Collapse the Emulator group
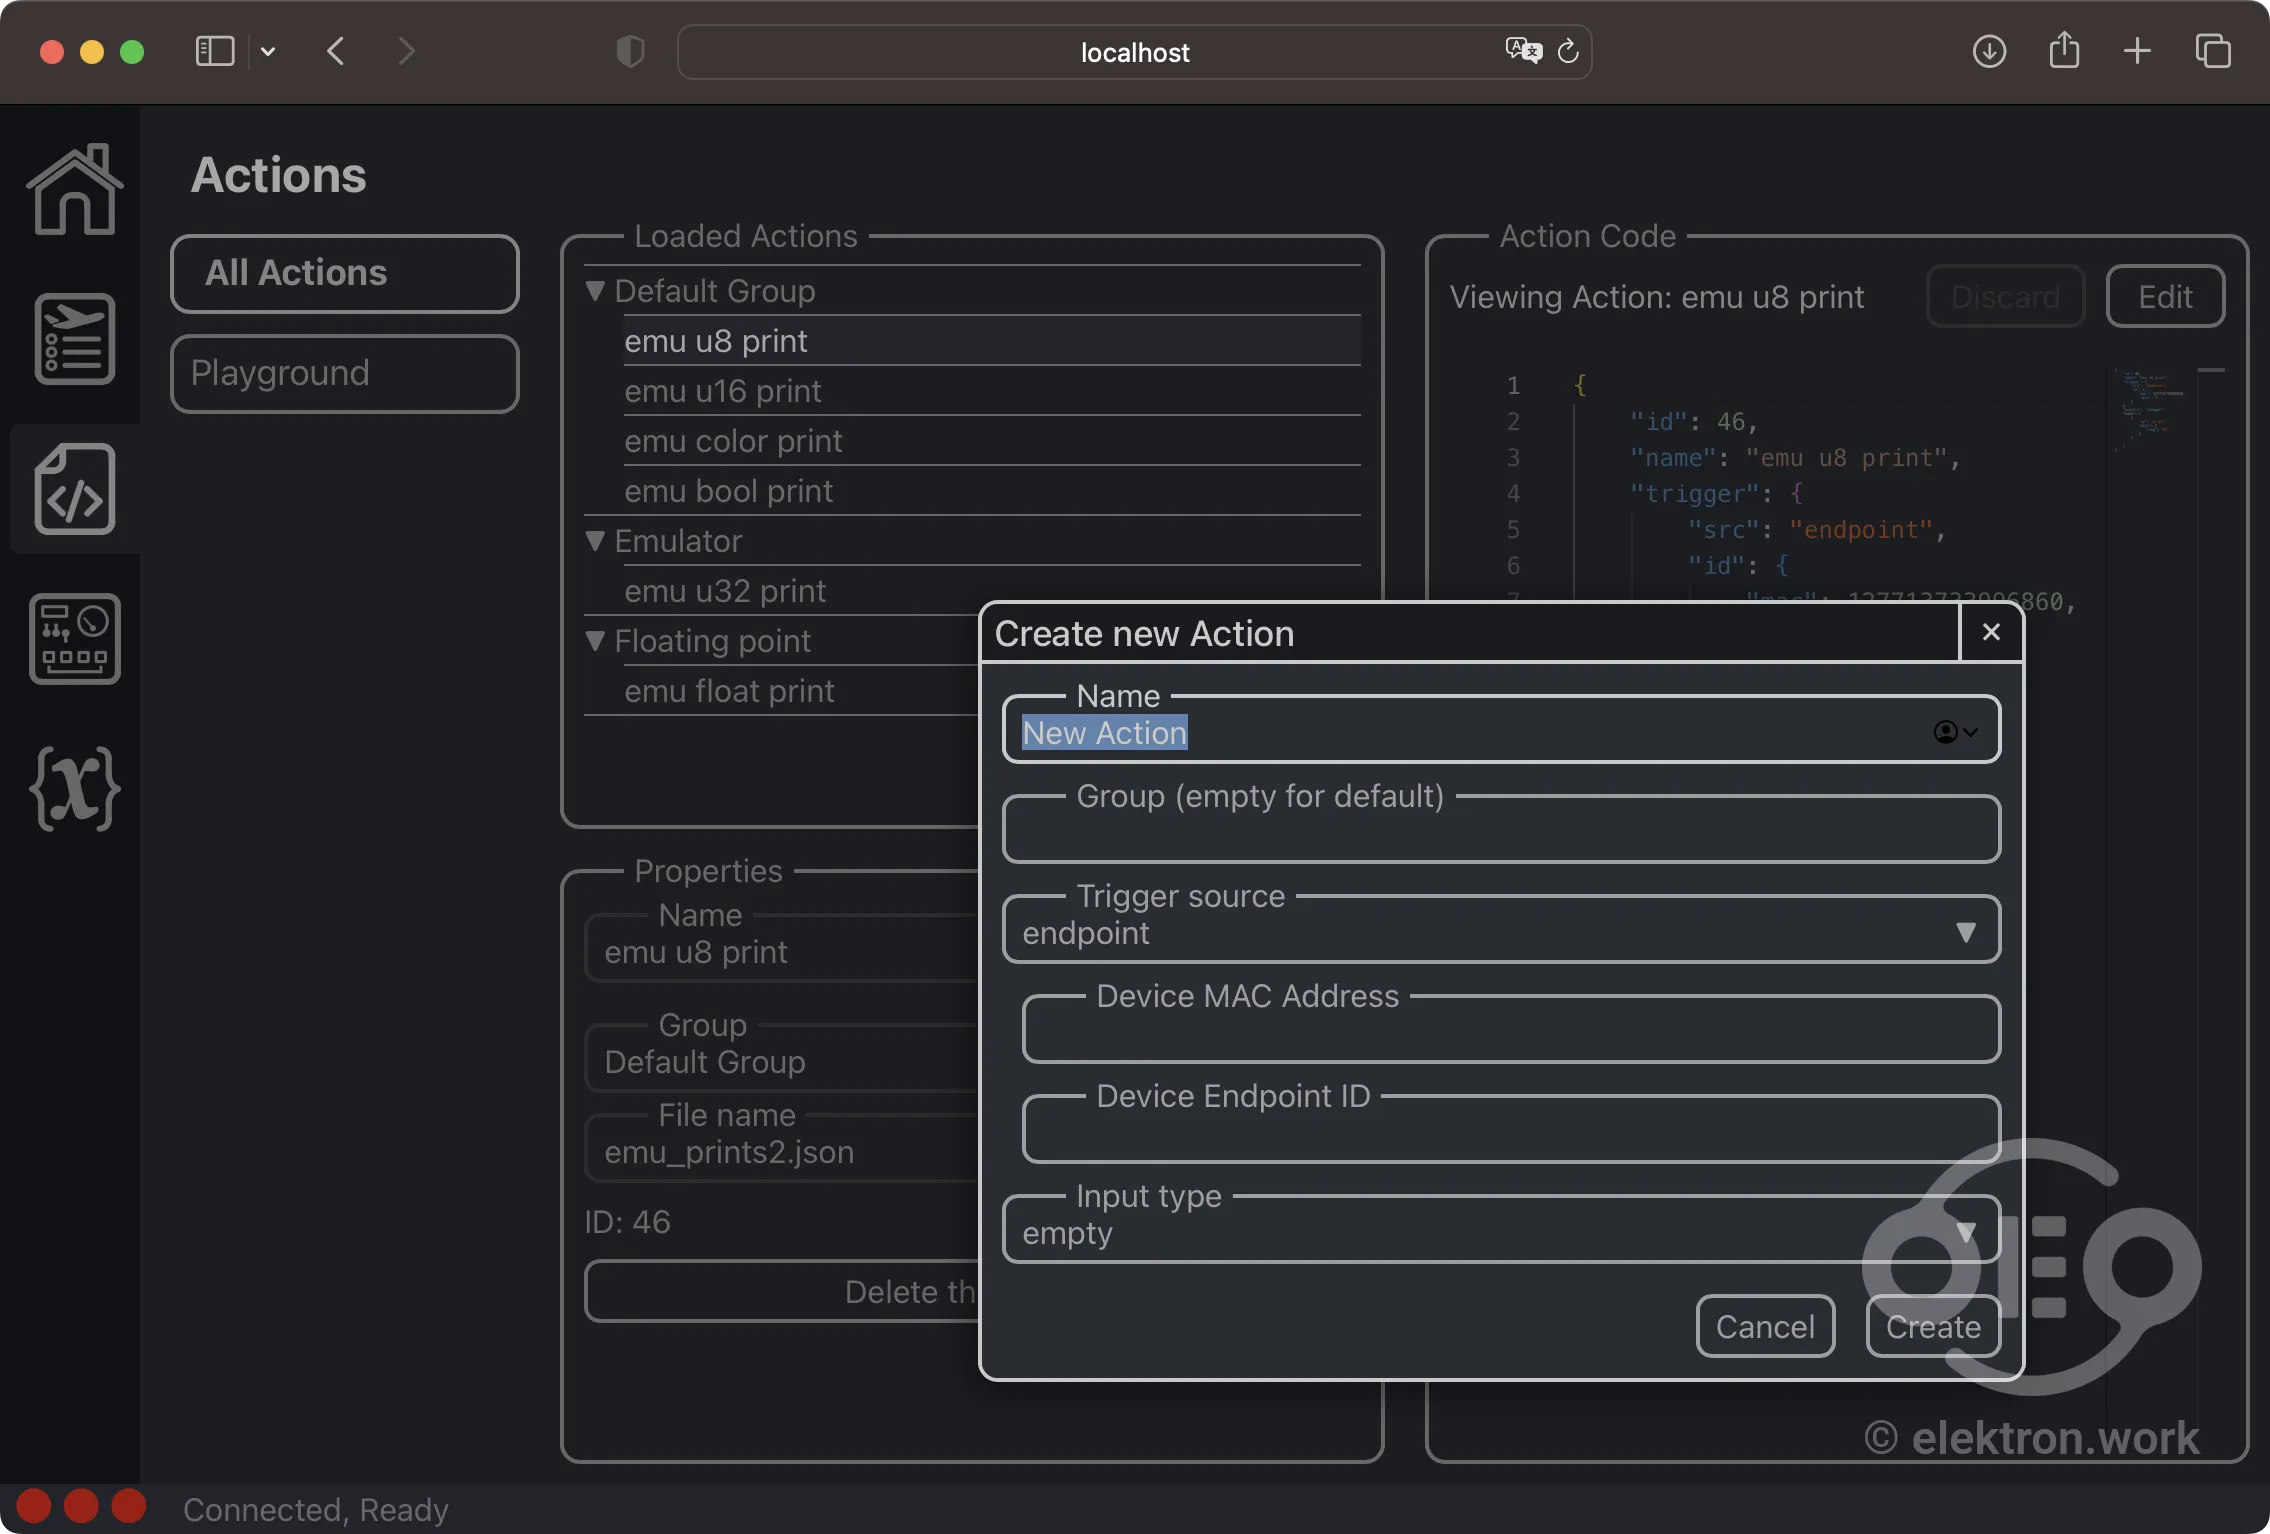The image size is (2270, 1534). pyautogui.click(x=595, y=541)
